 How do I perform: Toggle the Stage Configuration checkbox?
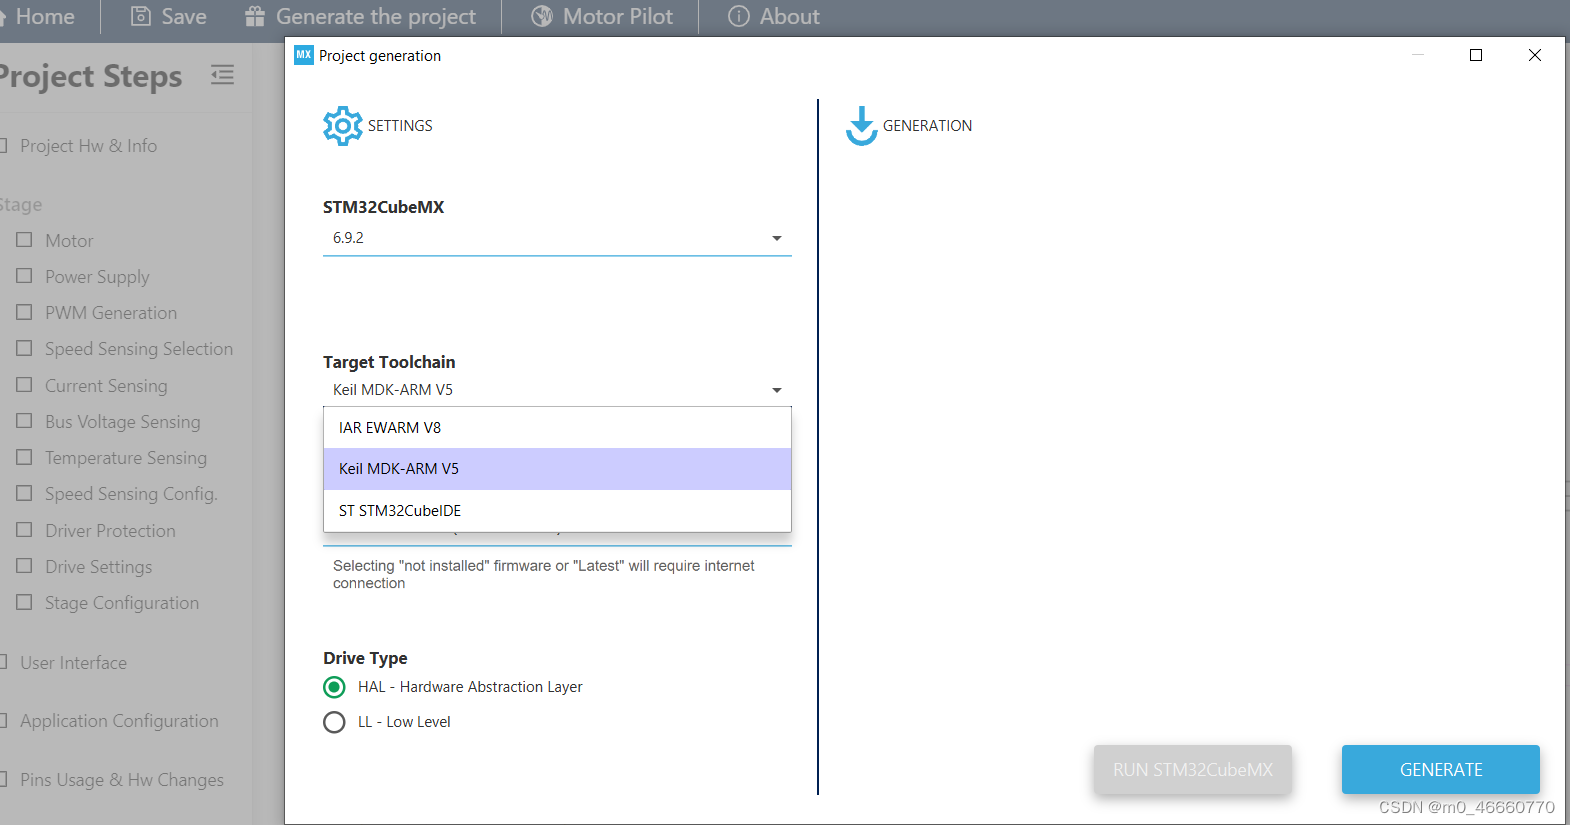click(x=24, y=602)
